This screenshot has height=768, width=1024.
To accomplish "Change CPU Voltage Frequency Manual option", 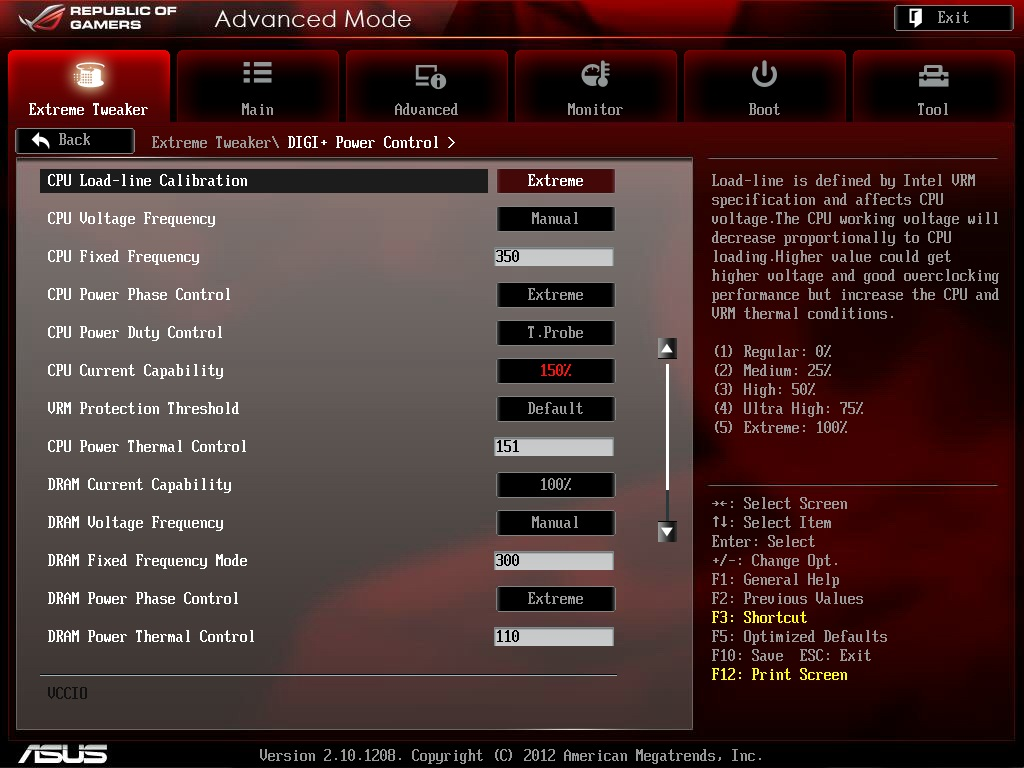I will (555, 219).
